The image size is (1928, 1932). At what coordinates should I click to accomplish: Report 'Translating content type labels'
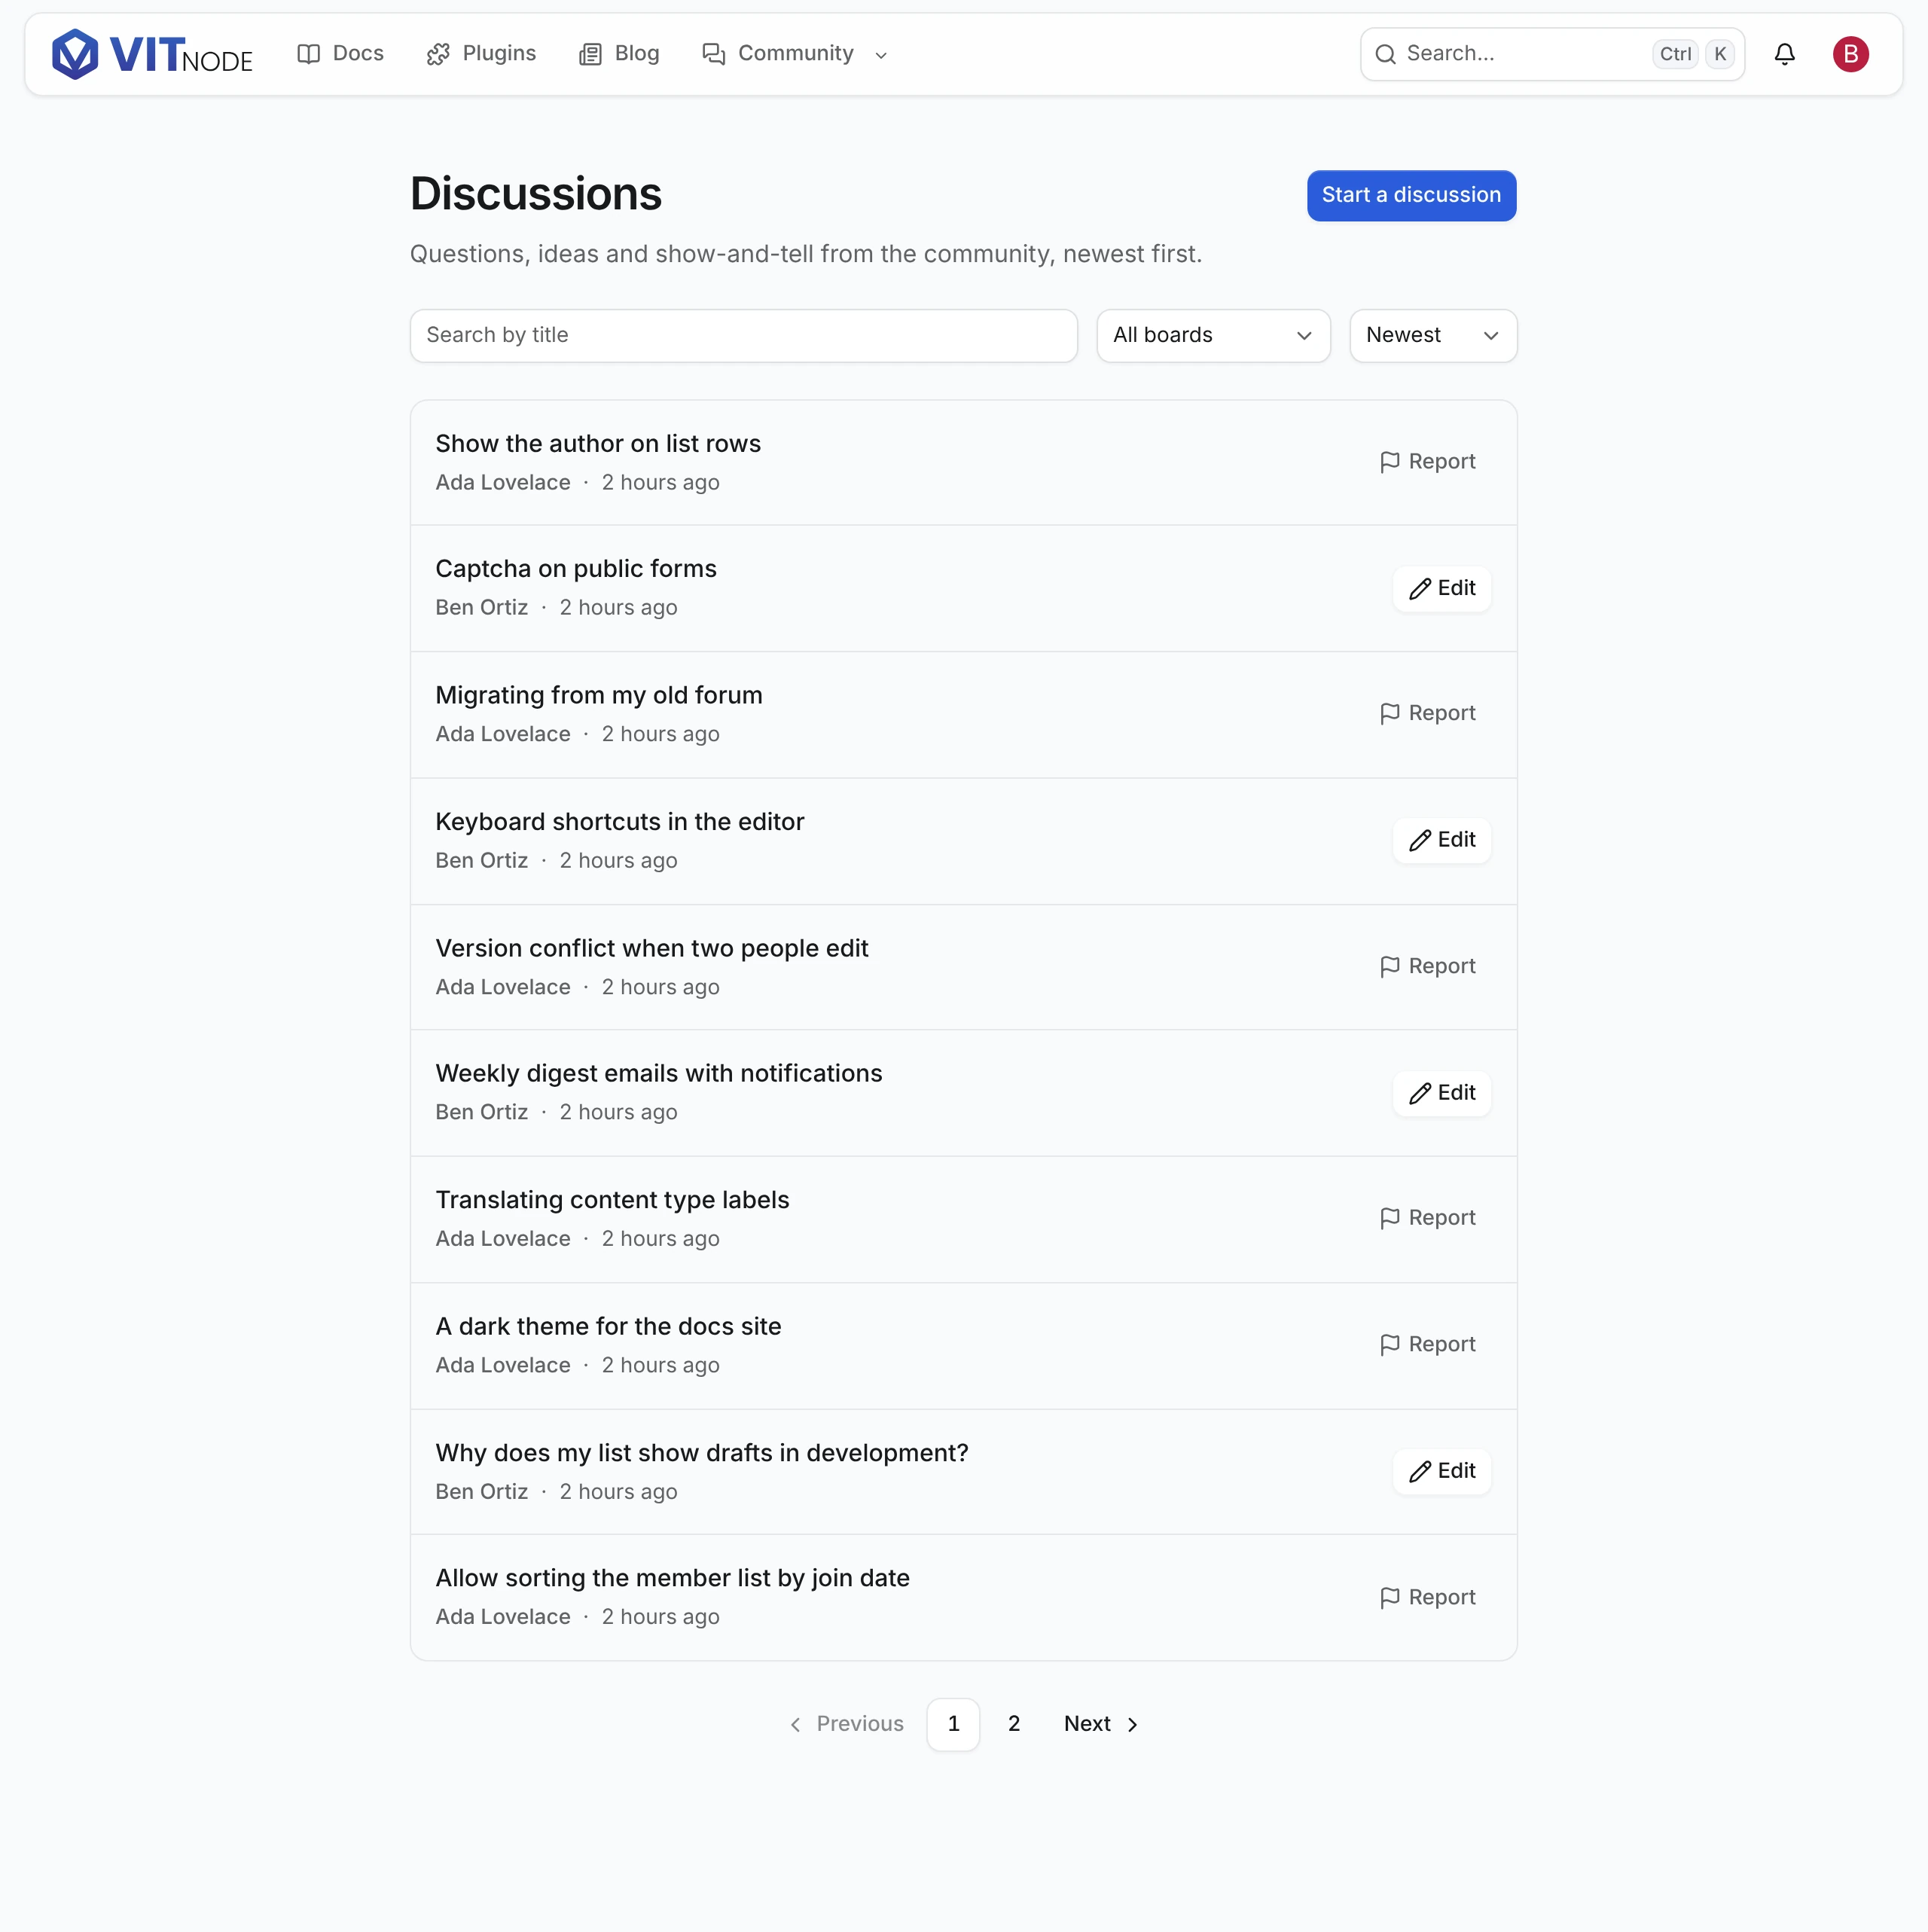[x=1427, y=1218]
